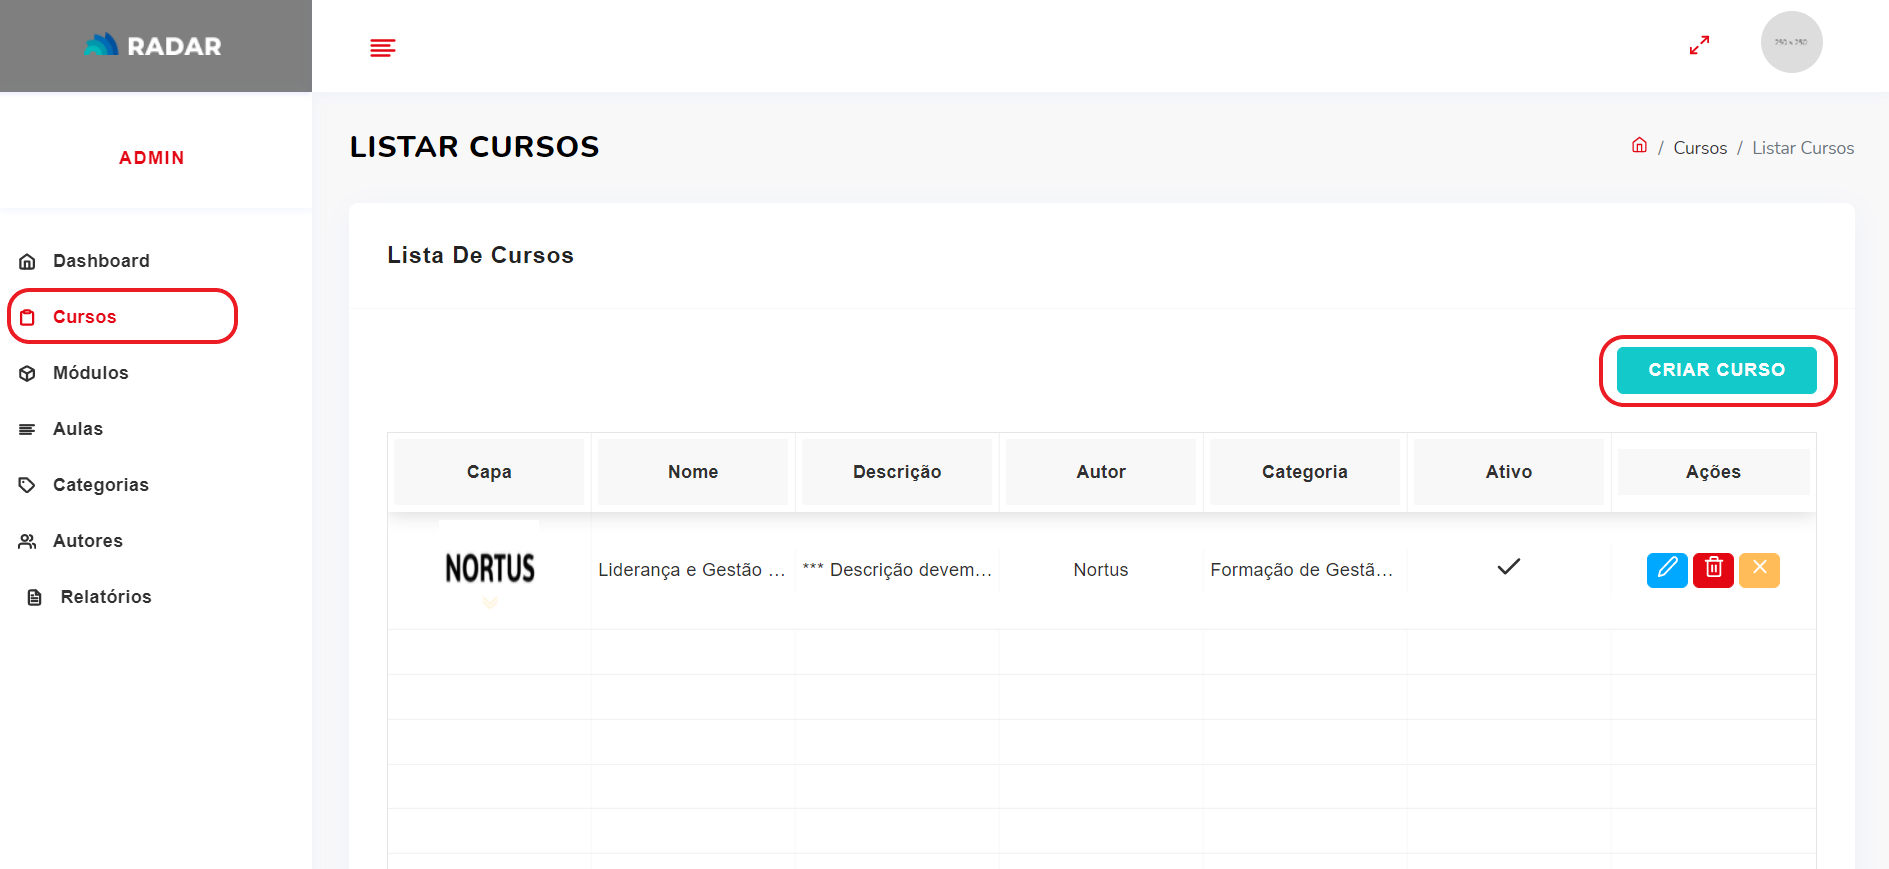Image resolution: width=1889 pixels, height=869 pixels.
Task: Sort by the Nome column header
Action: coord(692,472)
